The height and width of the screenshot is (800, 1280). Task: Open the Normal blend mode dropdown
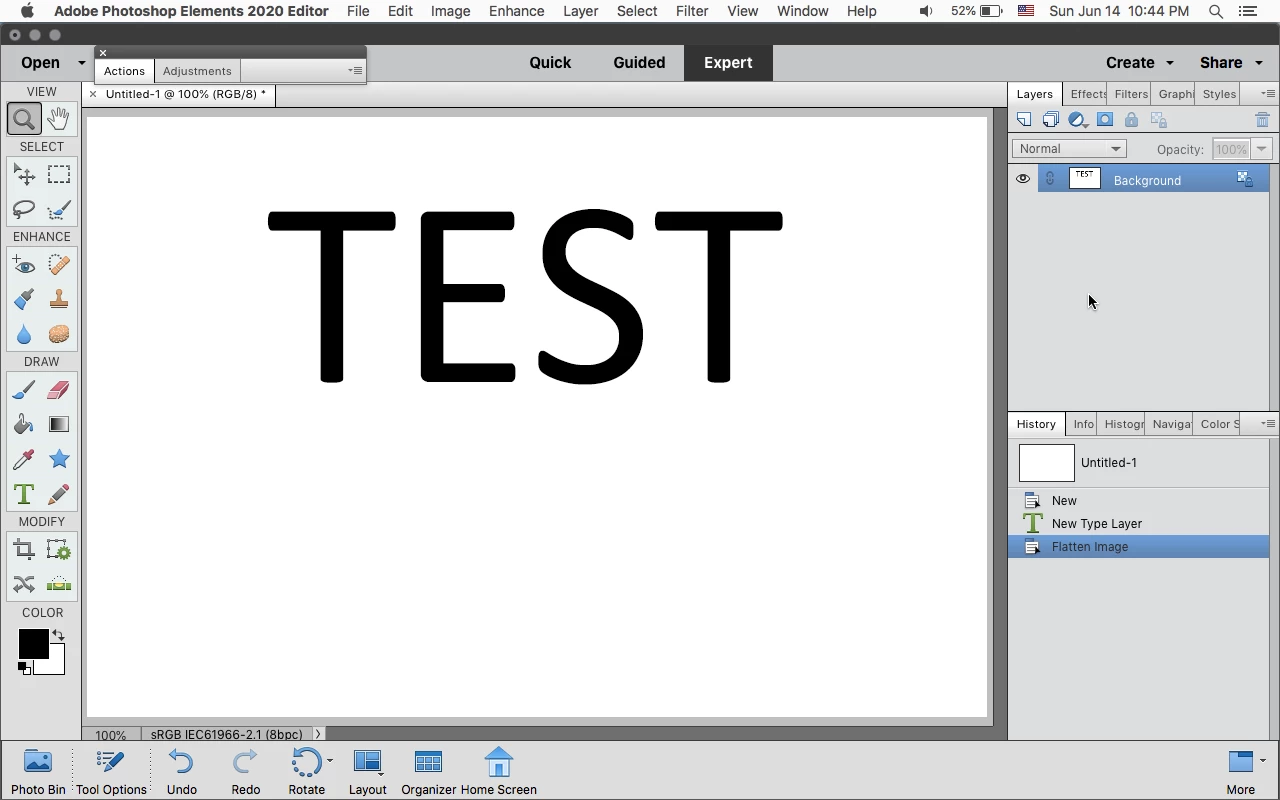(1069, 149)
